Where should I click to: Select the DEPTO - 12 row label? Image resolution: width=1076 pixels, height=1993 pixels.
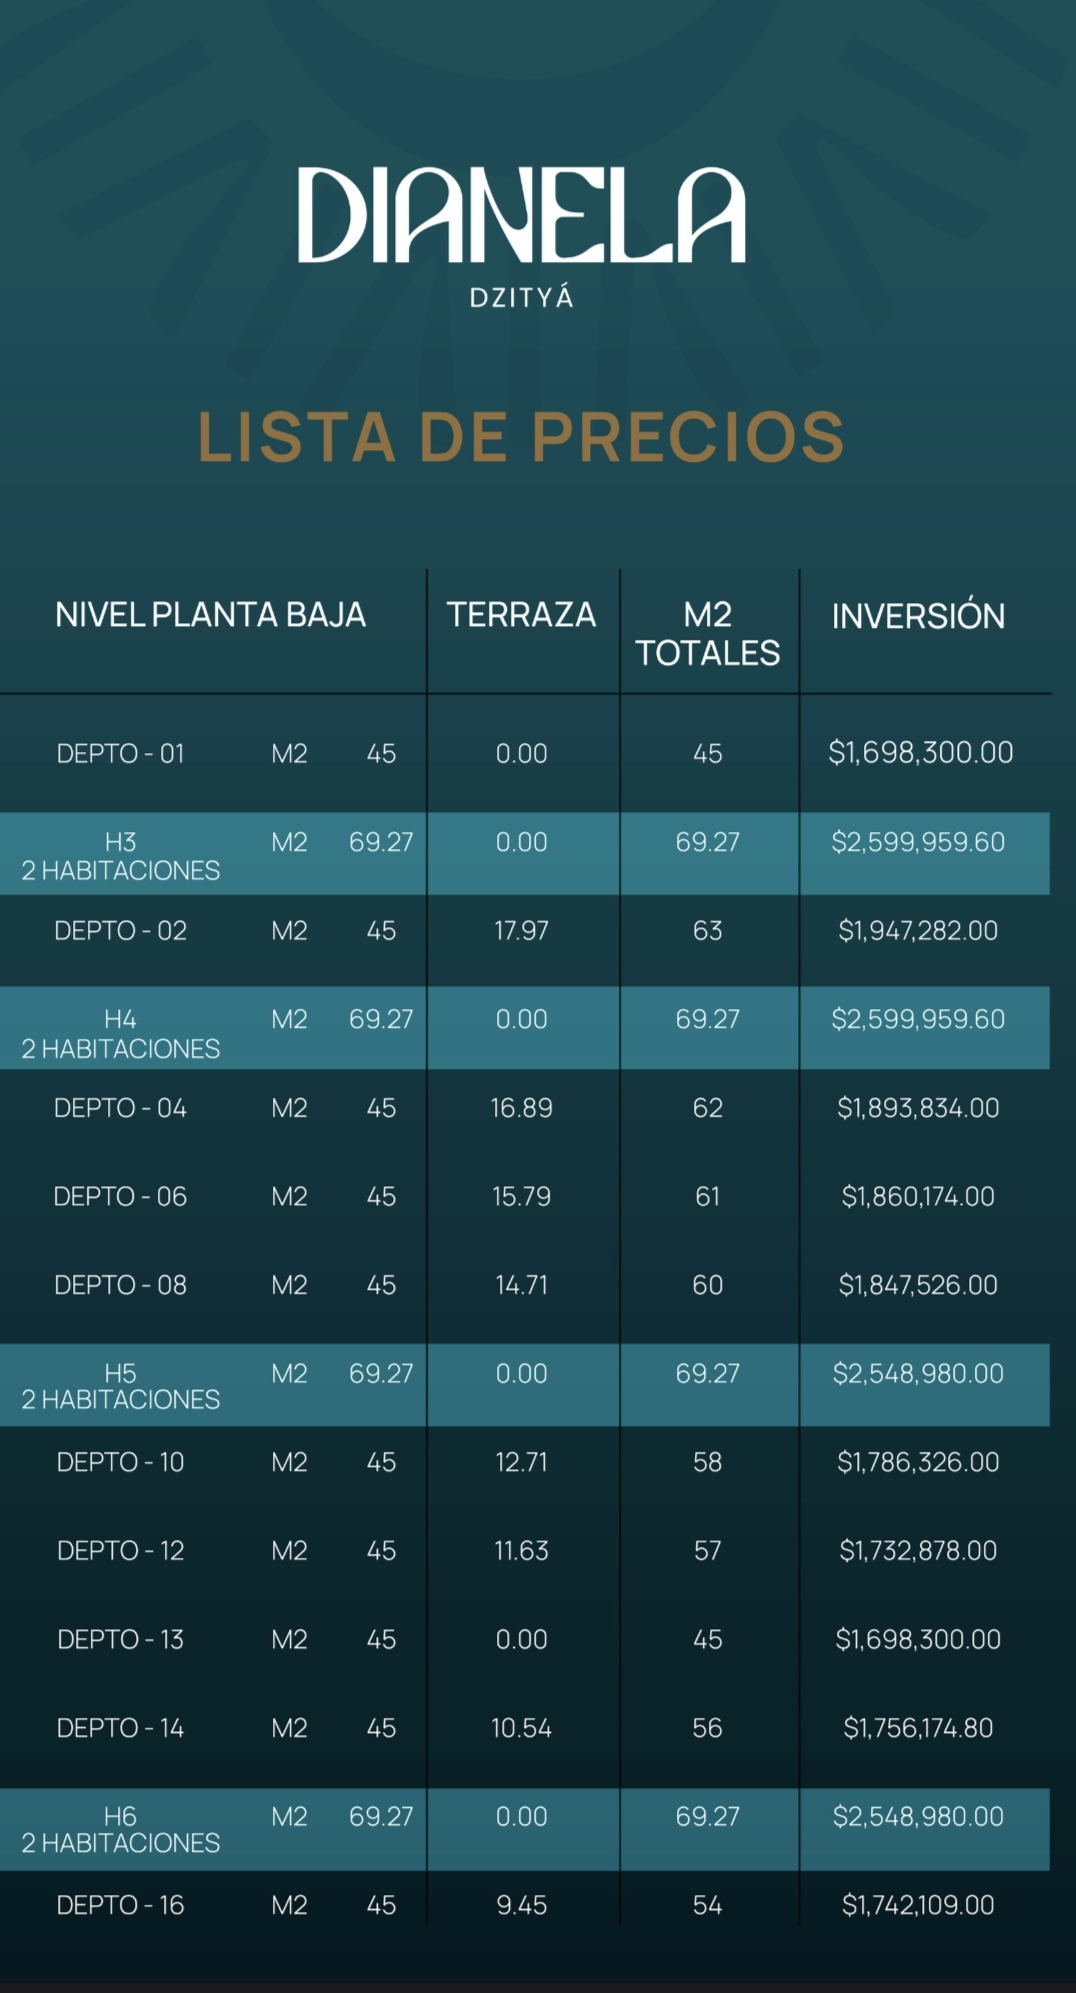pos(120,1550)
